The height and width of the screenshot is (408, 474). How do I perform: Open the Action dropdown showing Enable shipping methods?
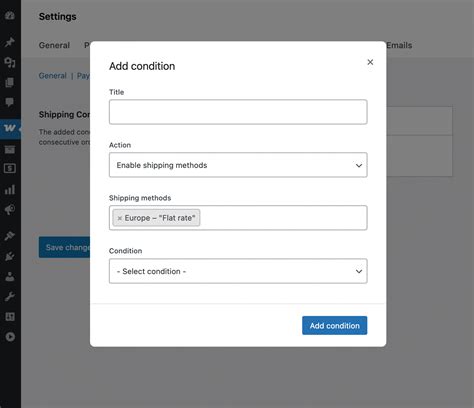(x=238, y=165)
